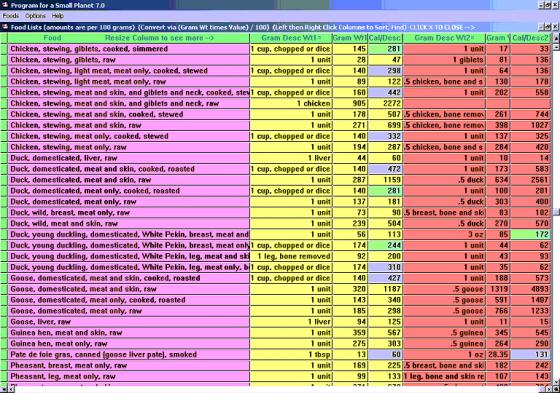This screenshot has height=393, width=560.
Task: Click '1 chicken' description cell
Action: [x=291, y=104]
